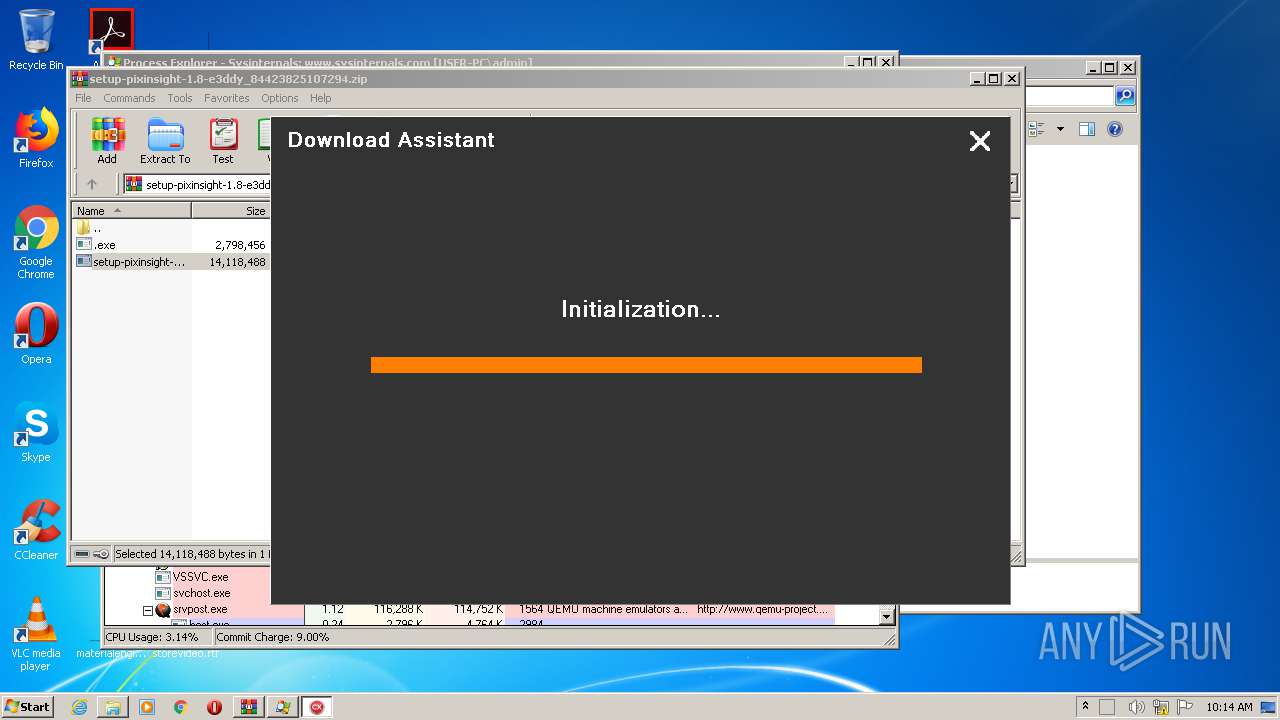Open Adobe Acrobat desktop shortcut

point(111,32)
